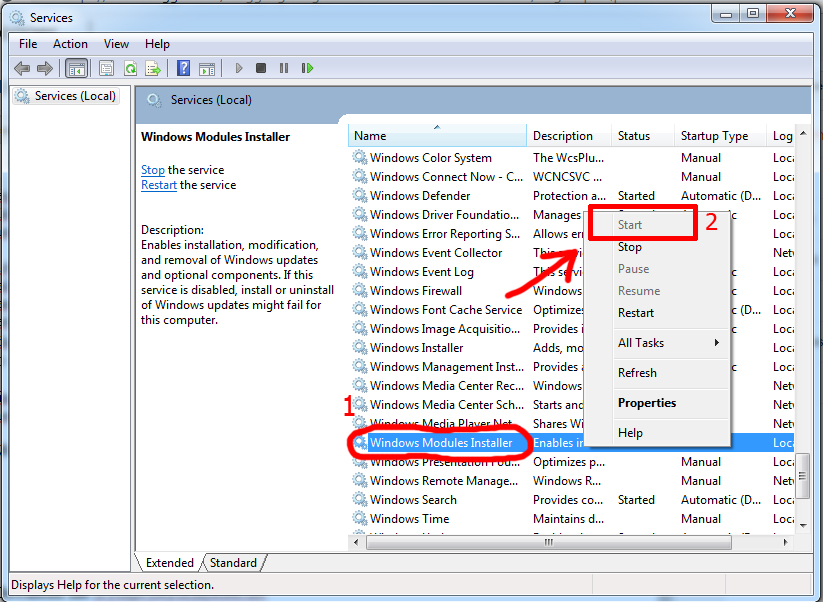Sort by the Name column header

click(437, 136)
